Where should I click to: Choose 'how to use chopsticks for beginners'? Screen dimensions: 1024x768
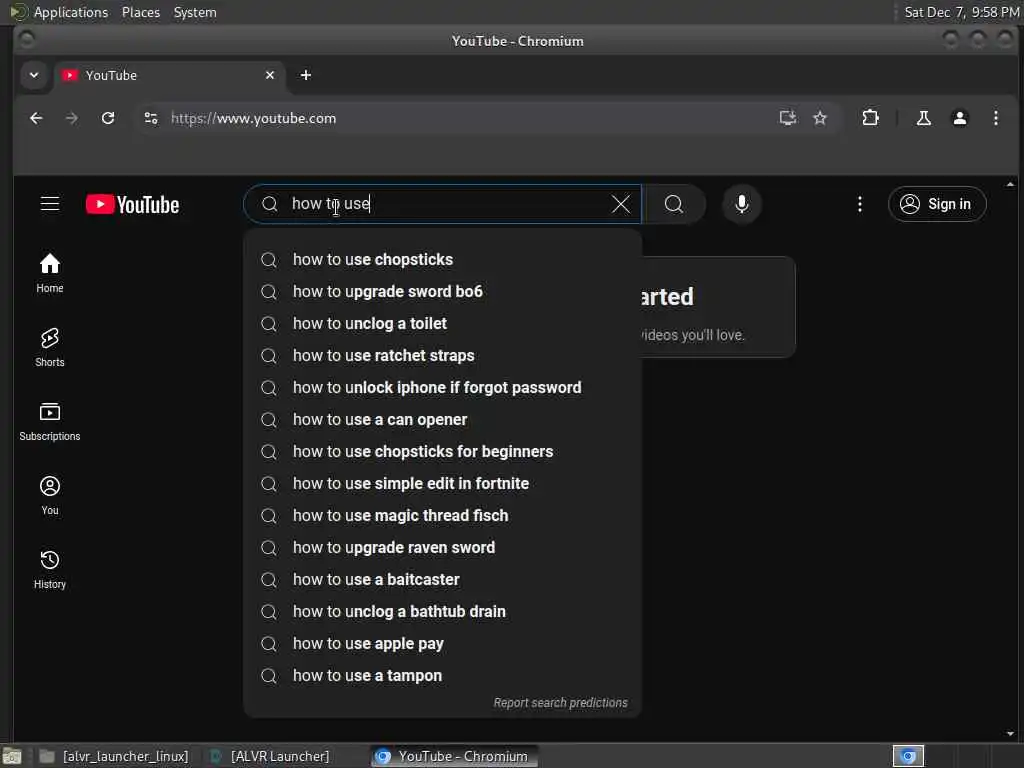(x=442, y=451)
